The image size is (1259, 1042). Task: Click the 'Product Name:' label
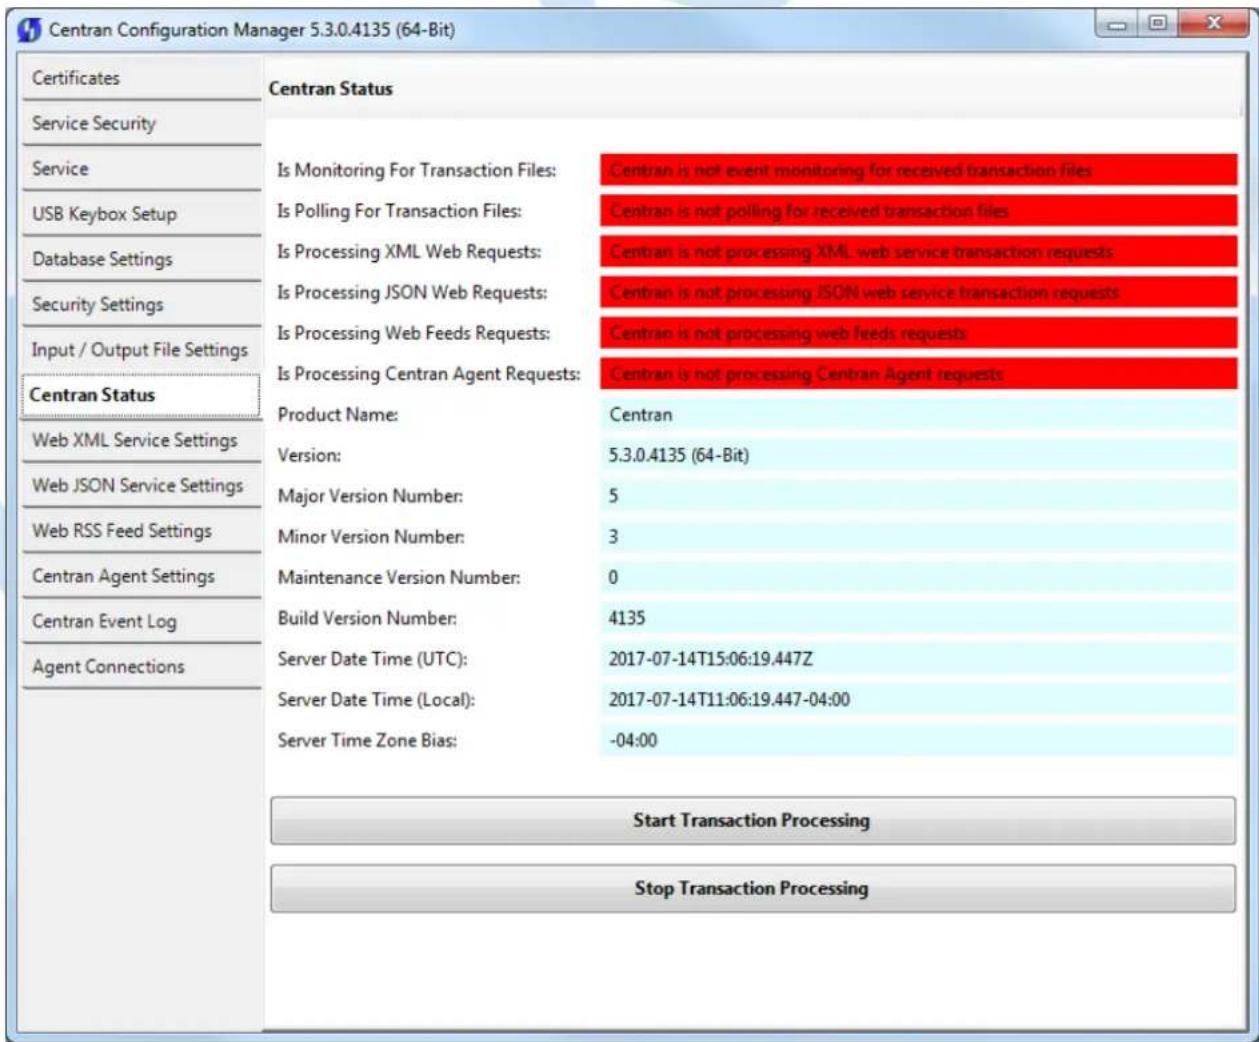pyautogui.click(x=338, y=415)
